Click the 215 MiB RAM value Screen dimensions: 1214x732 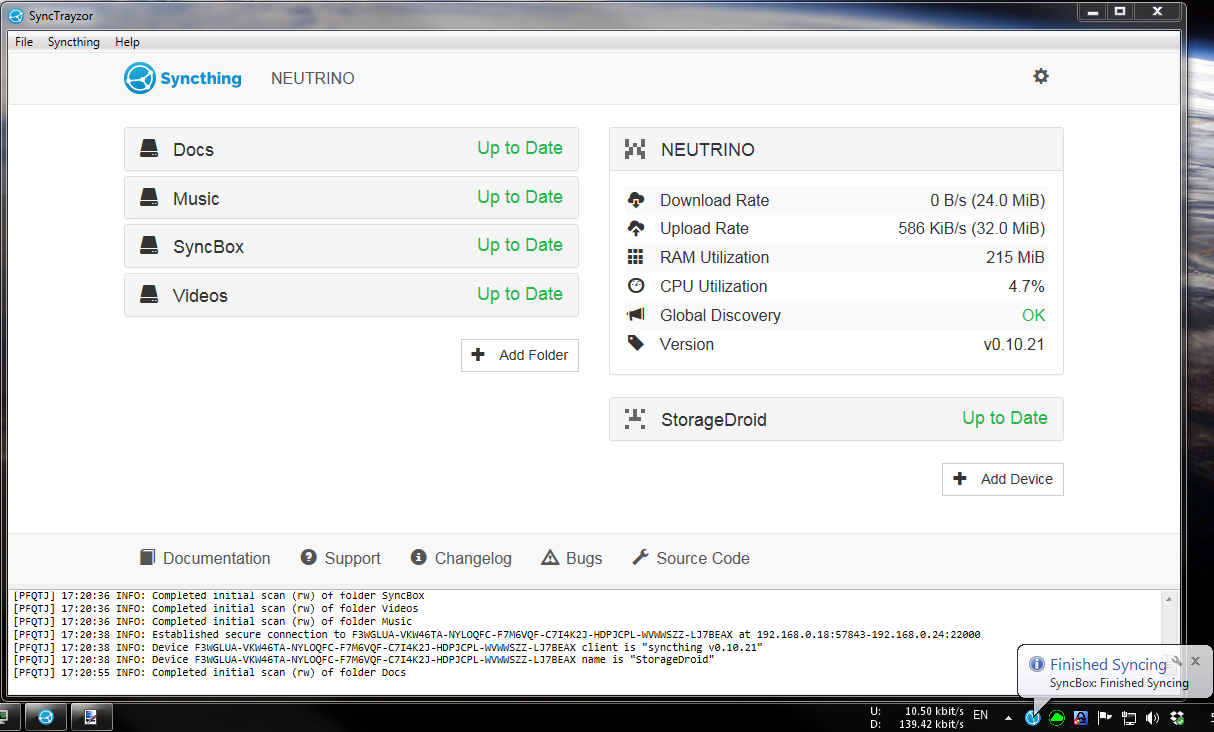point(1015,257)
